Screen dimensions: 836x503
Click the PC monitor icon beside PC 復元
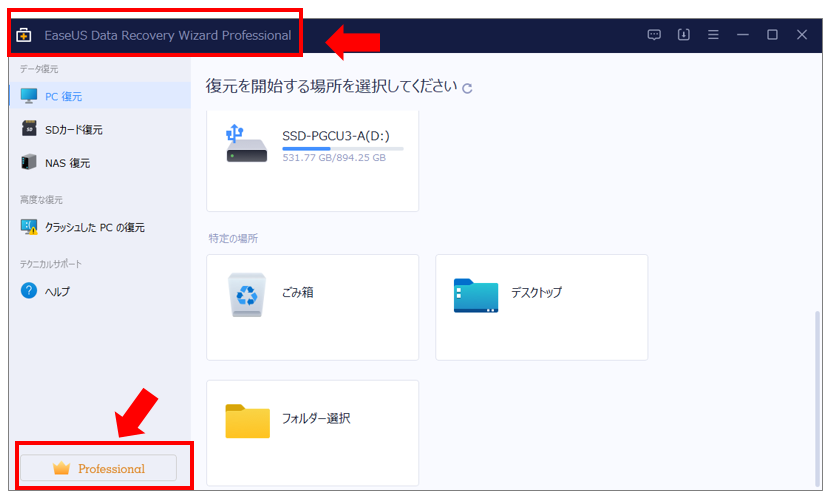click(29, 96)
